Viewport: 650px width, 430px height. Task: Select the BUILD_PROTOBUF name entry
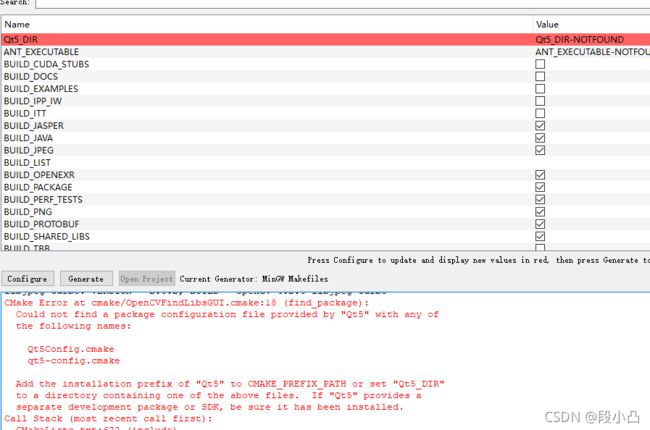pos(41,224)
